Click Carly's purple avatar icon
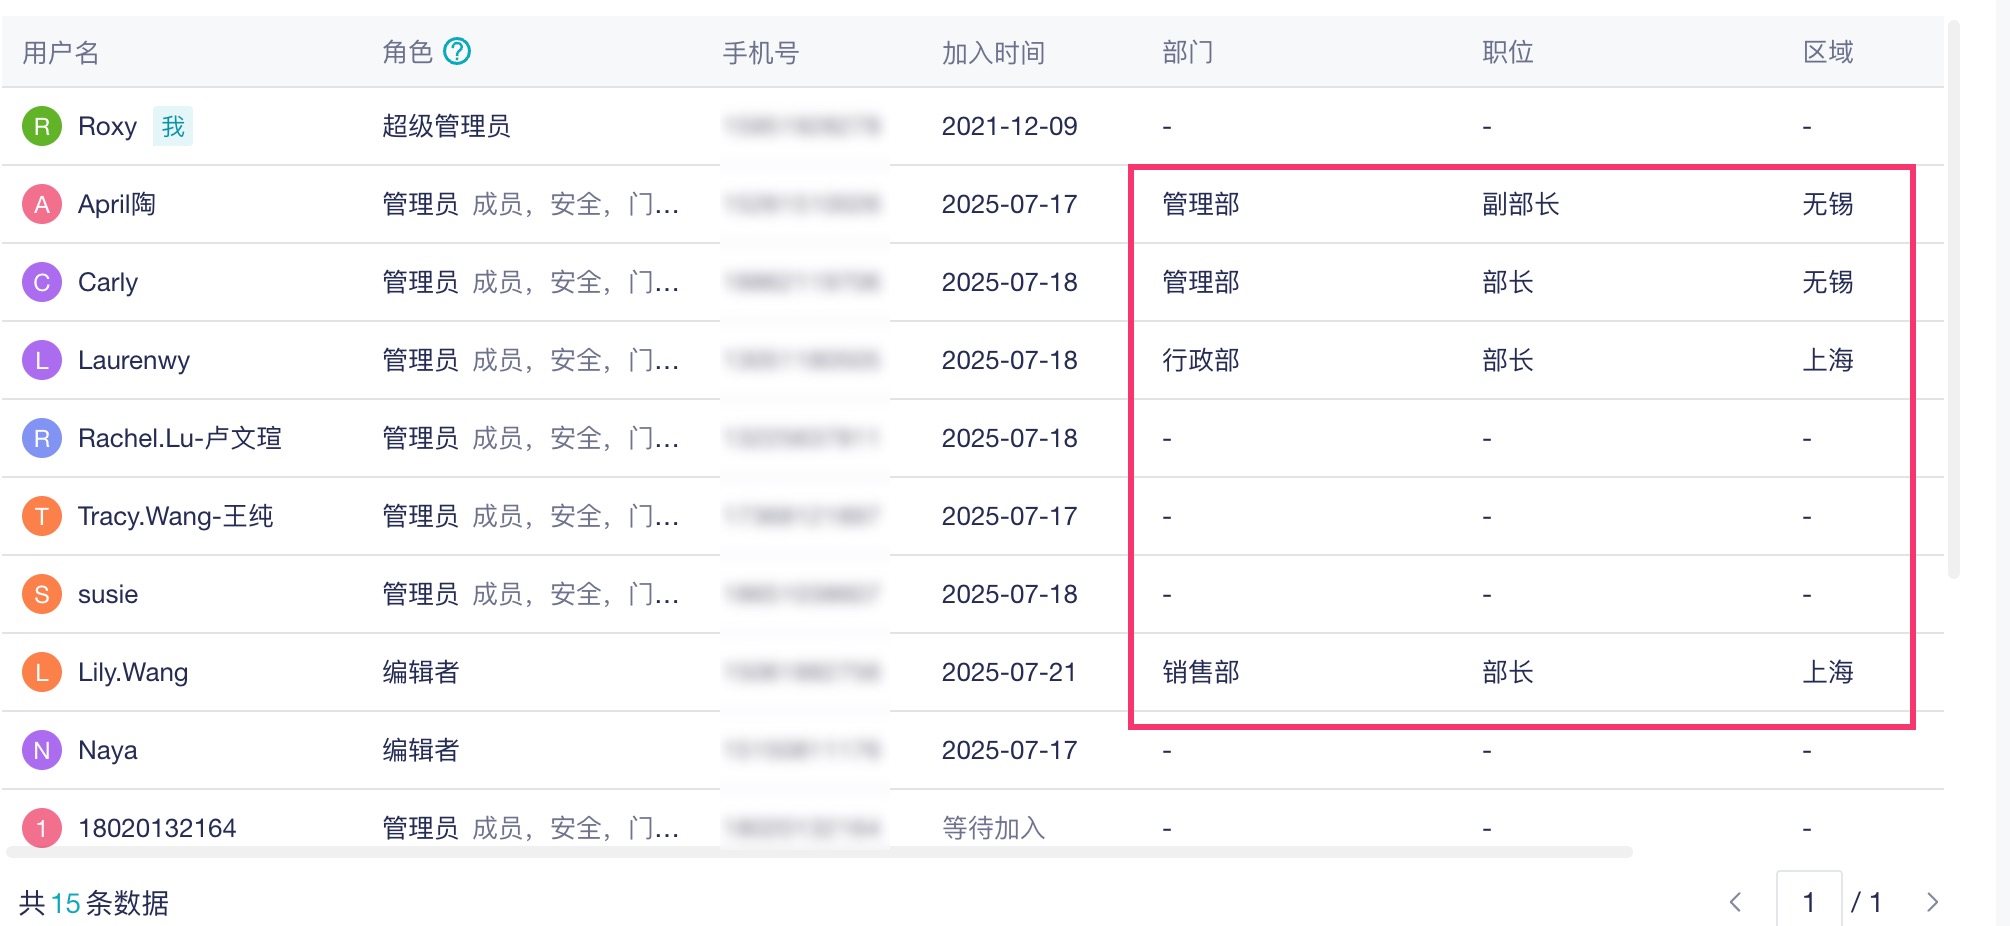Image resolution: width=2010 pixels, height=926 pixels. pyautogui.click(x=42, y=283)
